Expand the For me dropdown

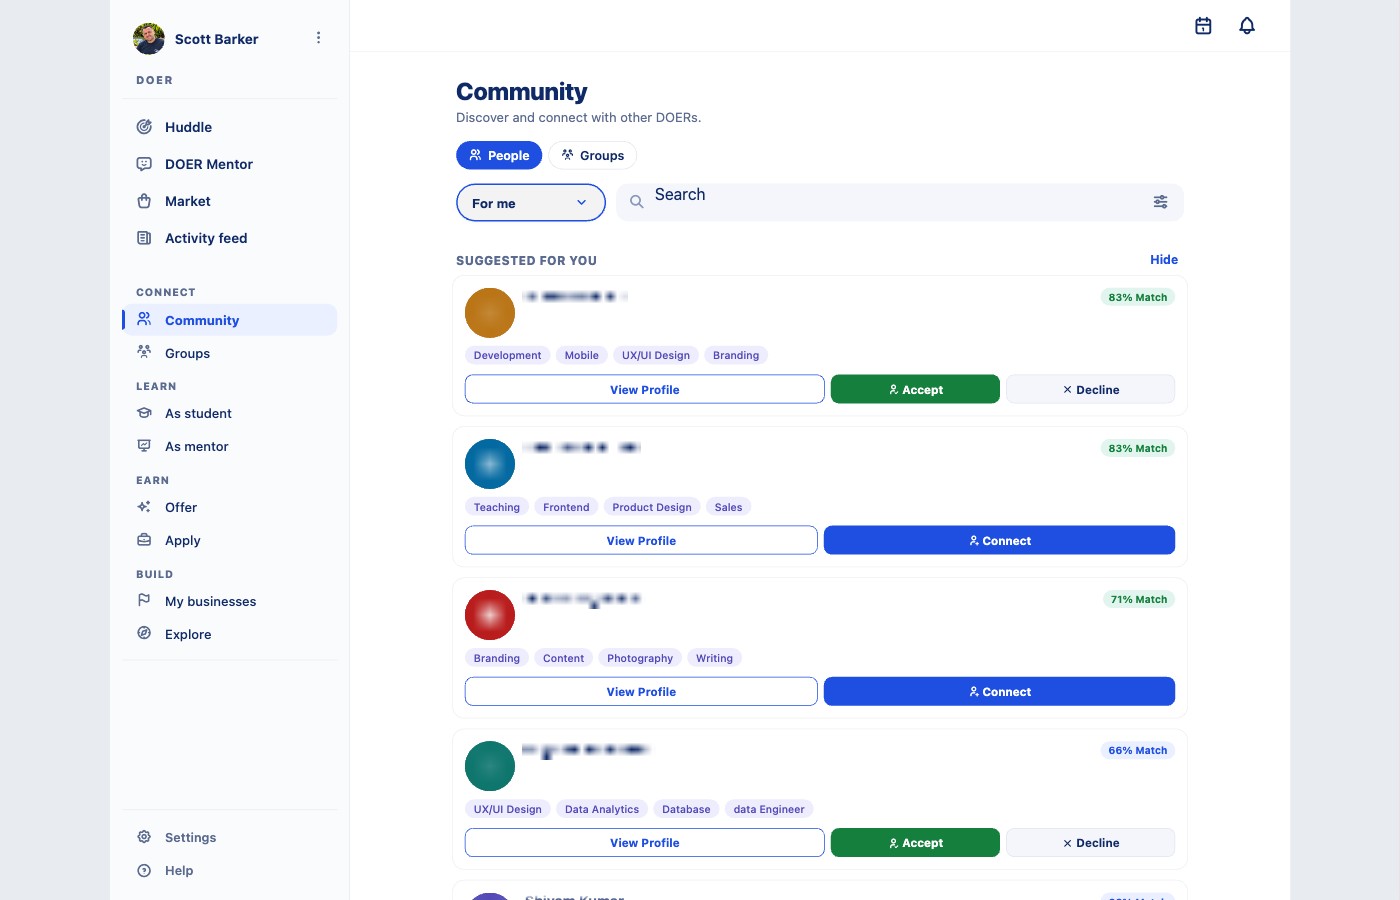[531, 202]
